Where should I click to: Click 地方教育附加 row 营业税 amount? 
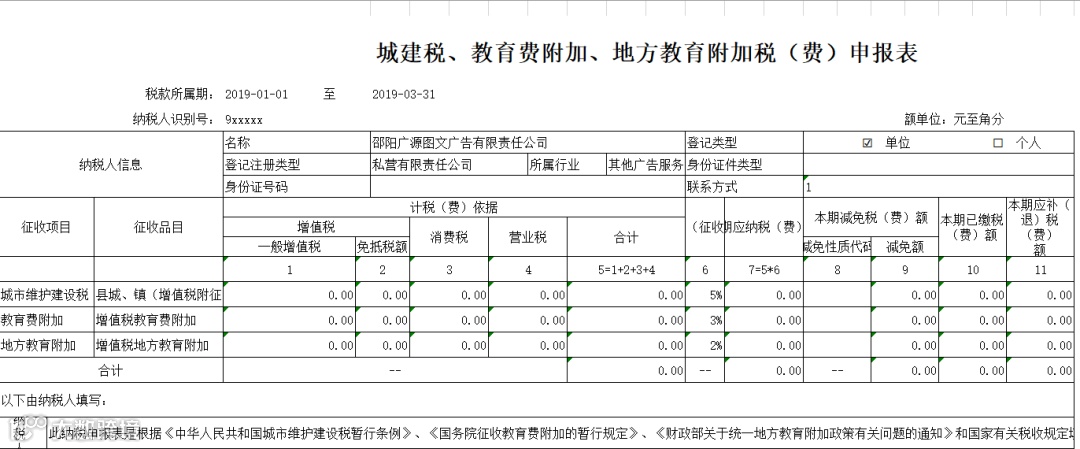point(528,345)
